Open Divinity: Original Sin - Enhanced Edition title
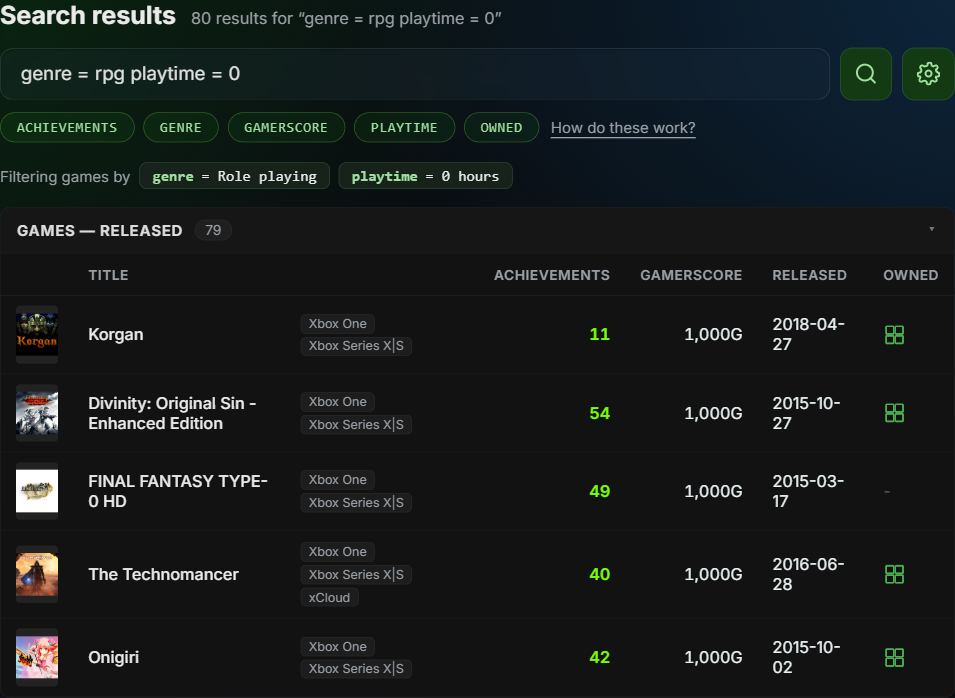 point(172,413)
